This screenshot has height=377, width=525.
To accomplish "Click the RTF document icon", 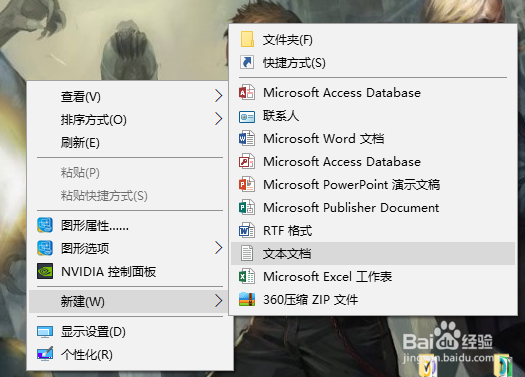I will [247, 230].
